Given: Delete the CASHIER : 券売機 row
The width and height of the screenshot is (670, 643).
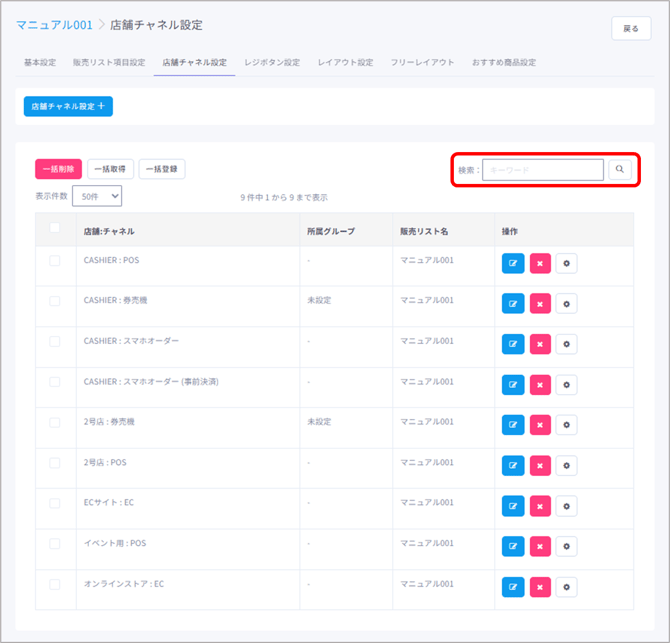Looking at the screenshot, I should [540, 303].
